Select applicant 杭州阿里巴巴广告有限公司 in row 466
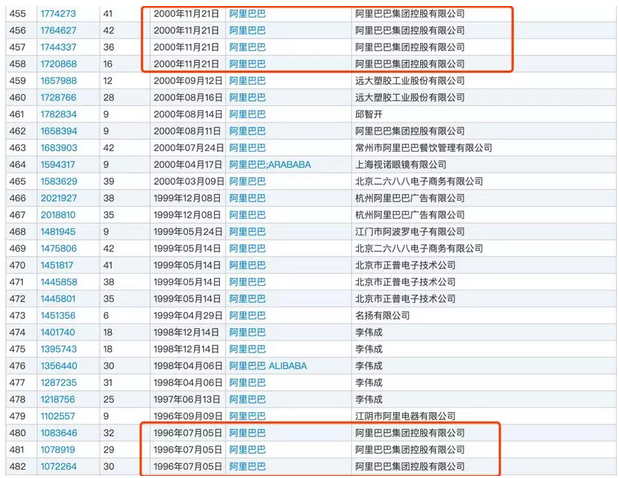This screenshot has height=478, width=619. [410, 198]
